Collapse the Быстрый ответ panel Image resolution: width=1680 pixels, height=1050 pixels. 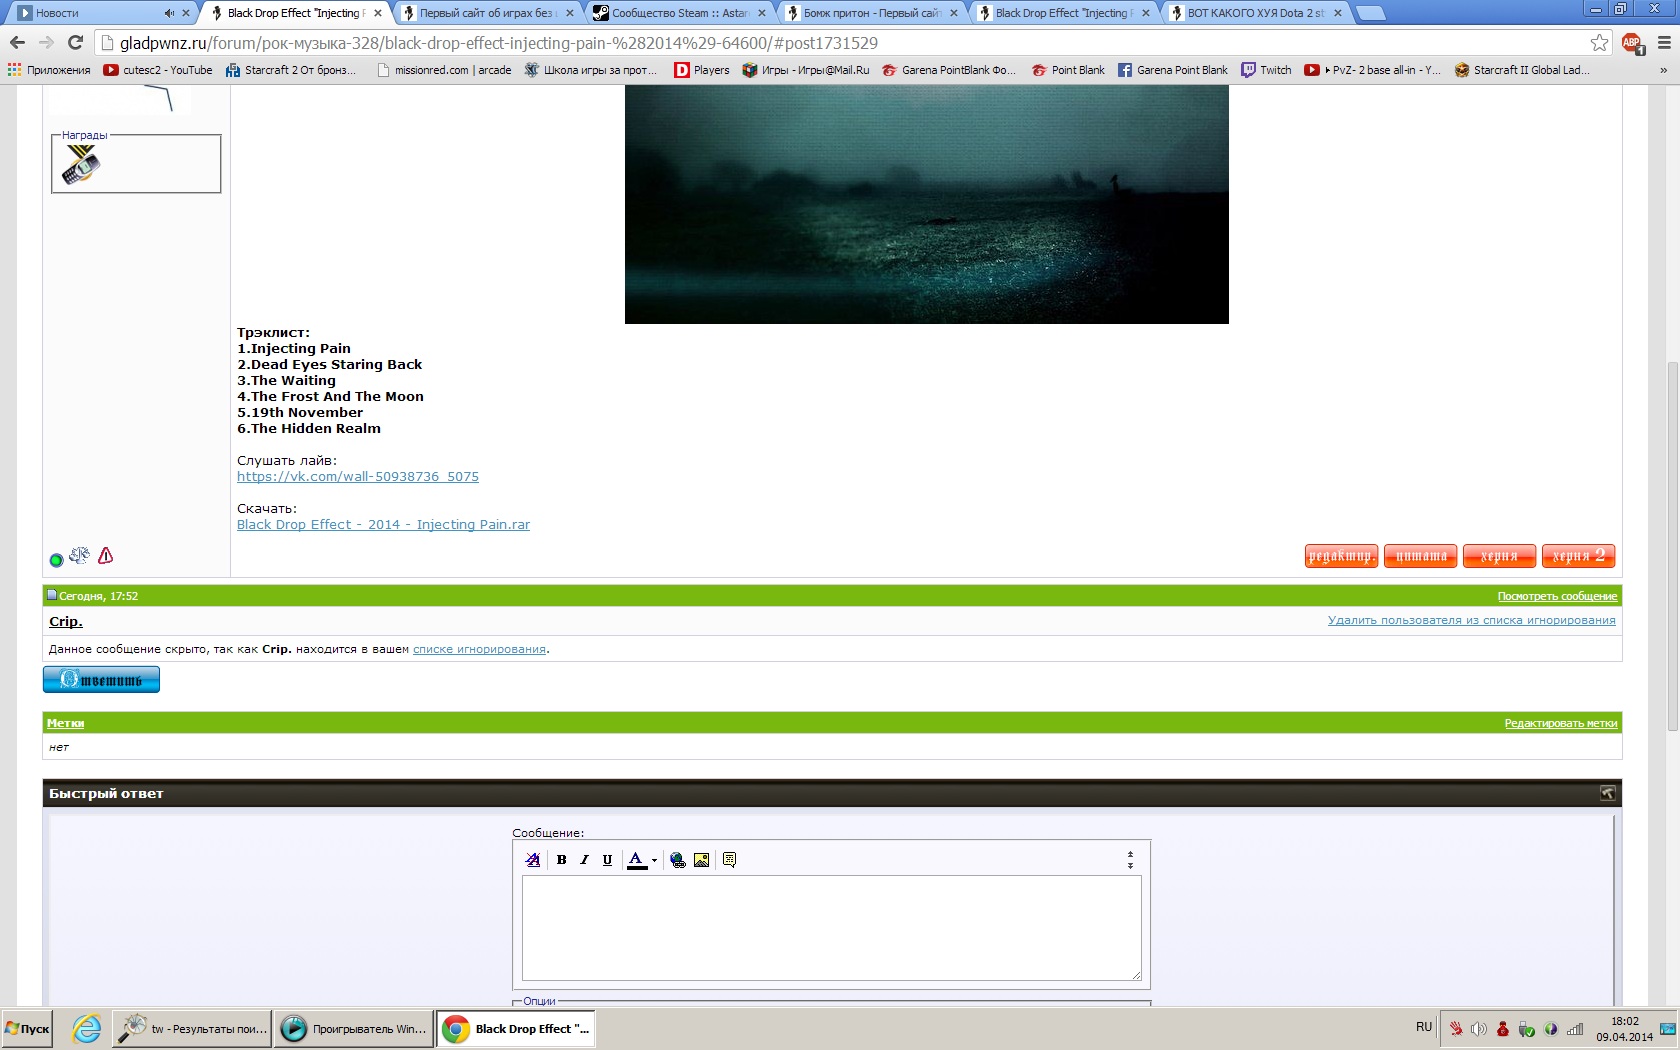1607,793
